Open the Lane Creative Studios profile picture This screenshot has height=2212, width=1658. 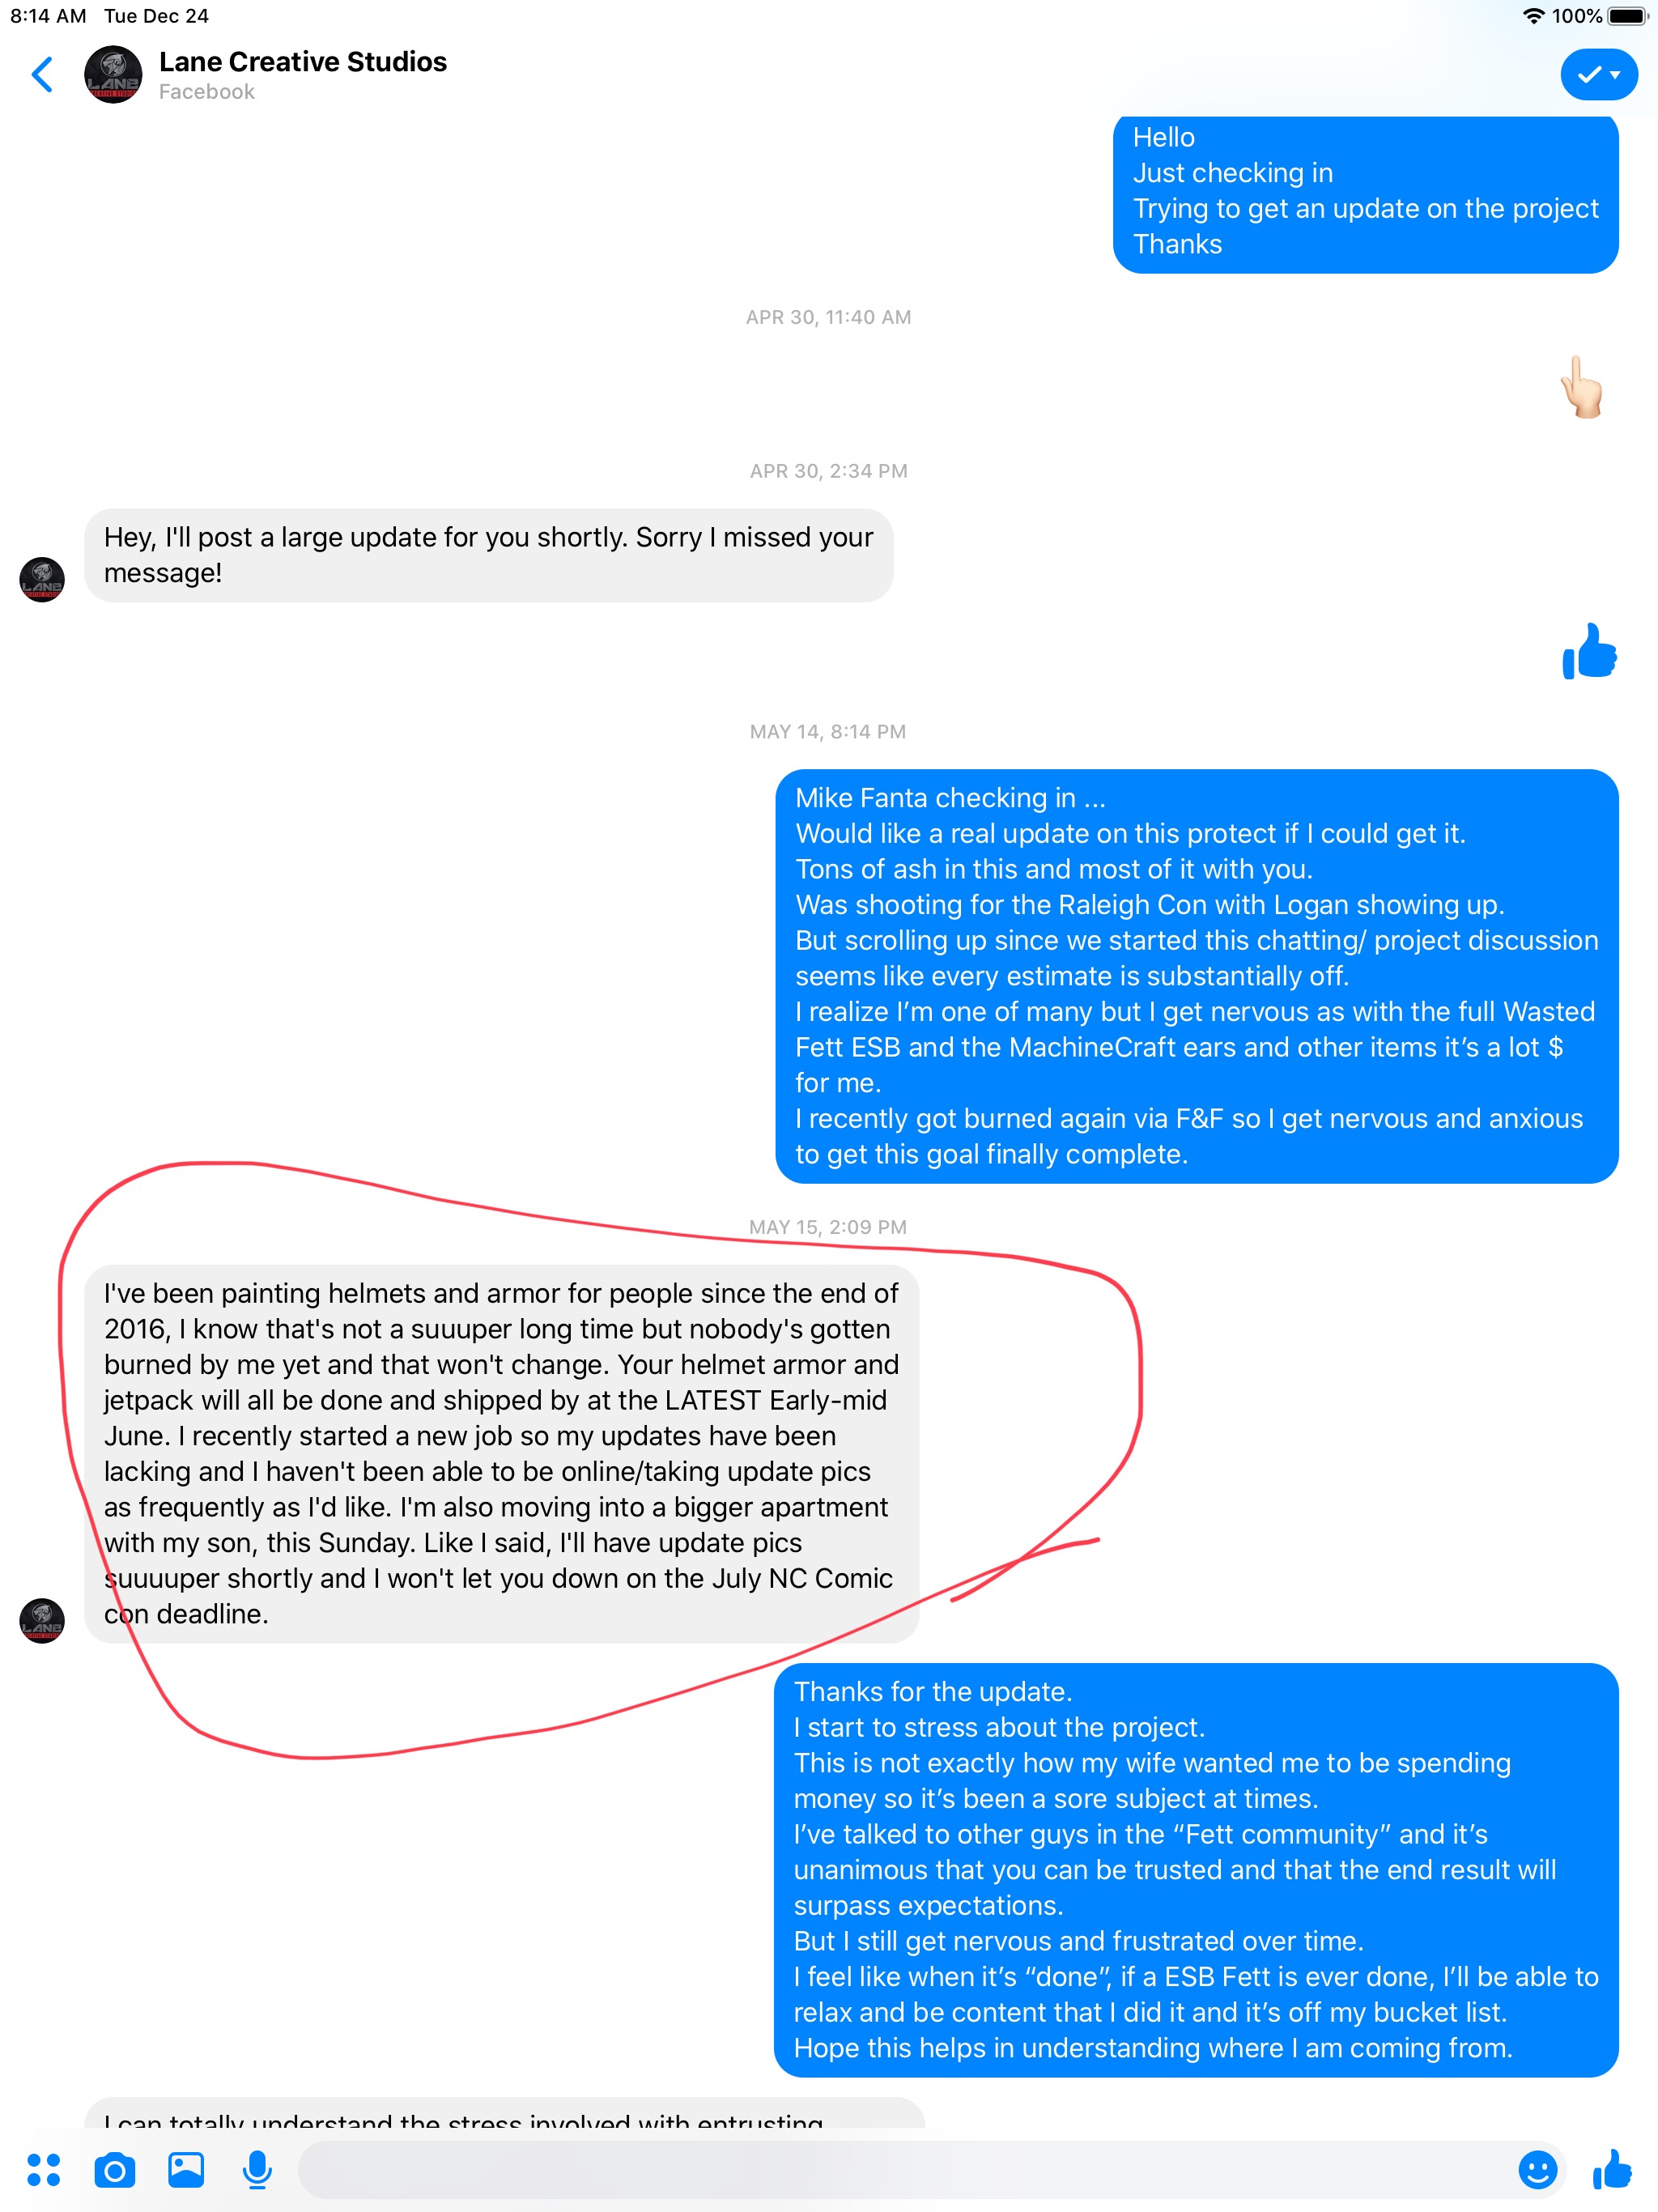click(x=113, y=74)
